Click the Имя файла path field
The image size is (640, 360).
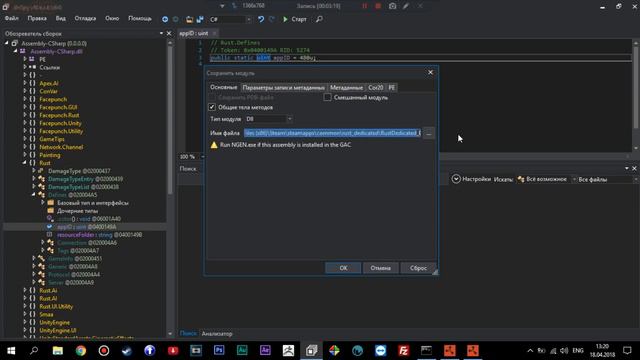332,133
